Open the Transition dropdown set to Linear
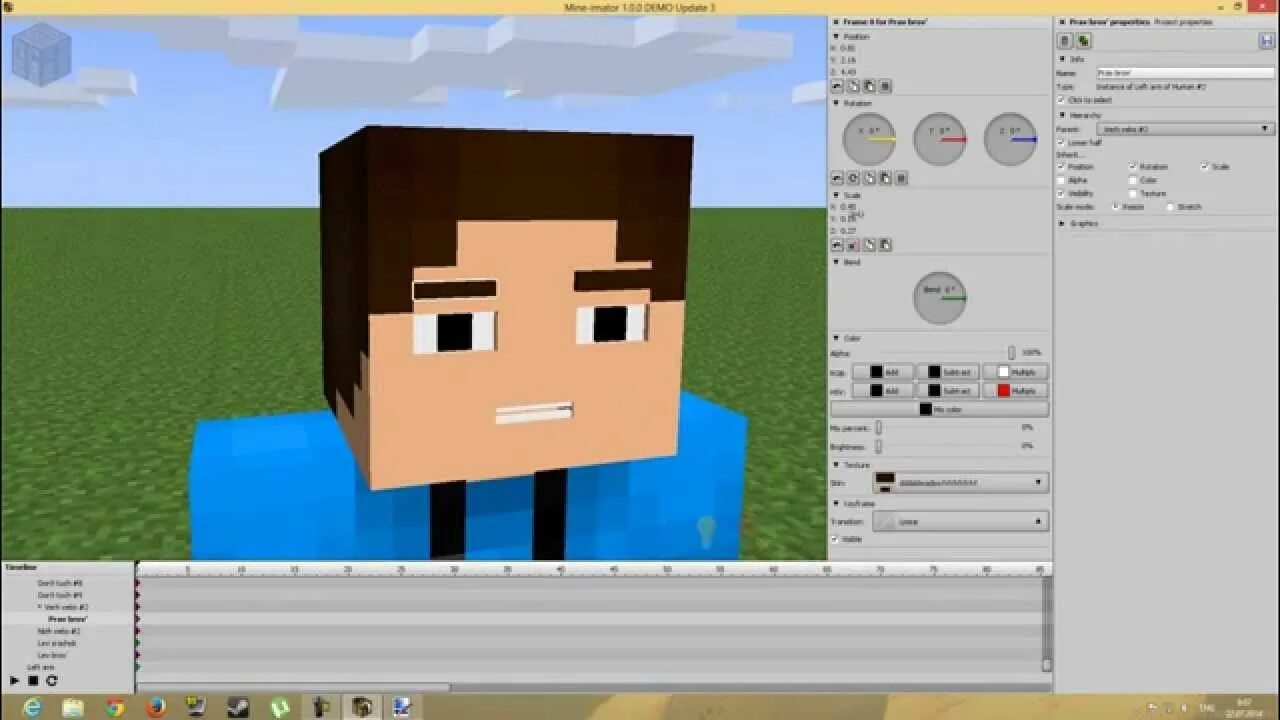The width and height of the screenshot is (1280, 720). click(x=960, y=521)
